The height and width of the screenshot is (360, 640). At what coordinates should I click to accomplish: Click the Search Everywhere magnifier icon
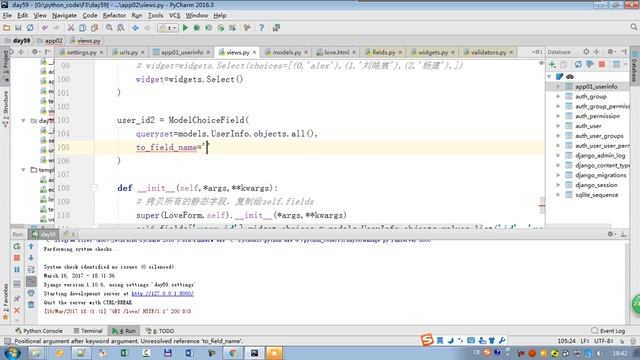click(x=633, y=27)
